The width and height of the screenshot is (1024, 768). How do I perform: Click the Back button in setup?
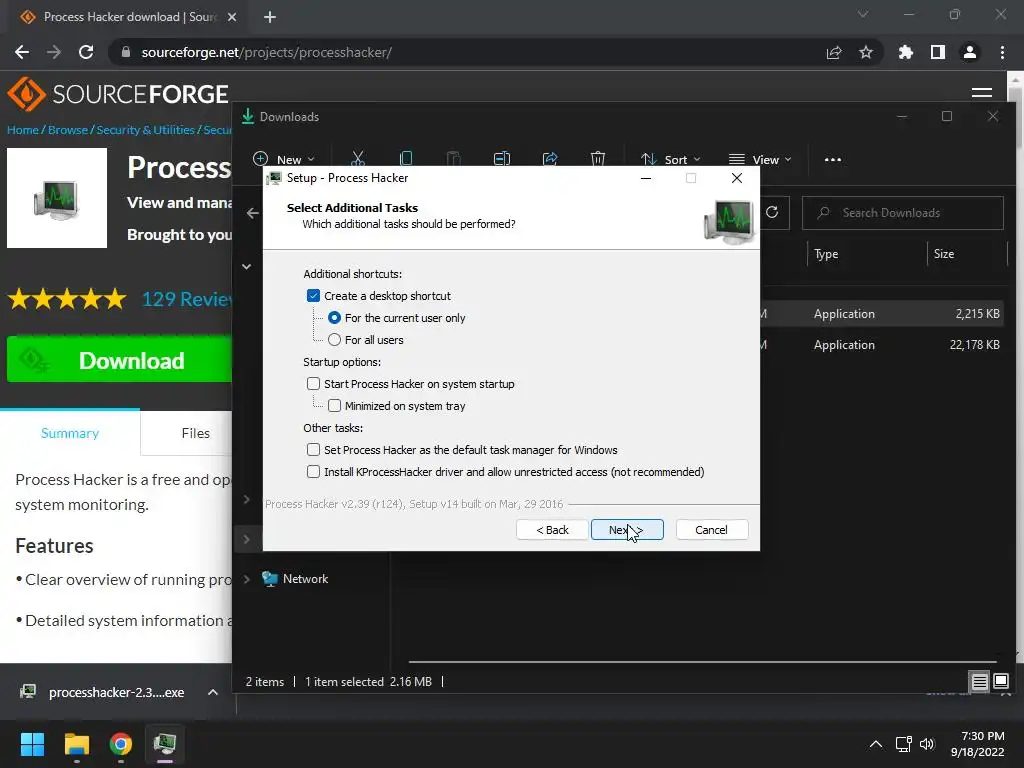click(552, 530)
